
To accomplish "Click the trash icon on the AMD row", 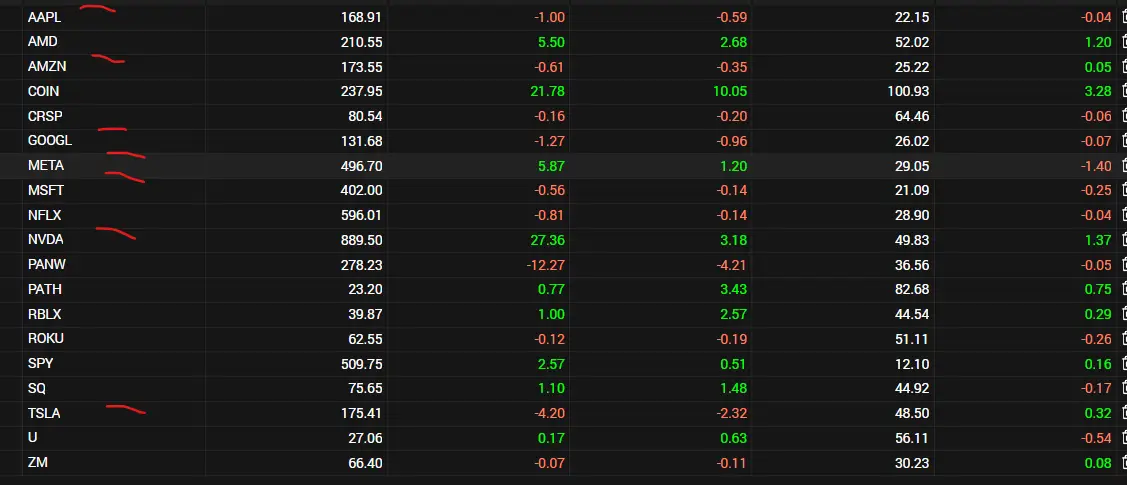I will [x=1124, y=42].
